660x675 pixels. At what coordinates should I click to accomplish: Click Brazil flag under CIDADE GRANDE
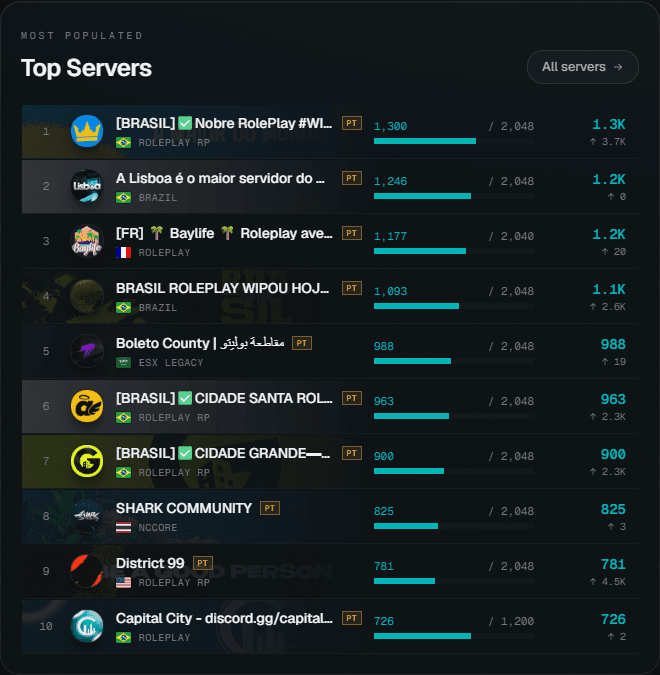click(x=124, y=473)
